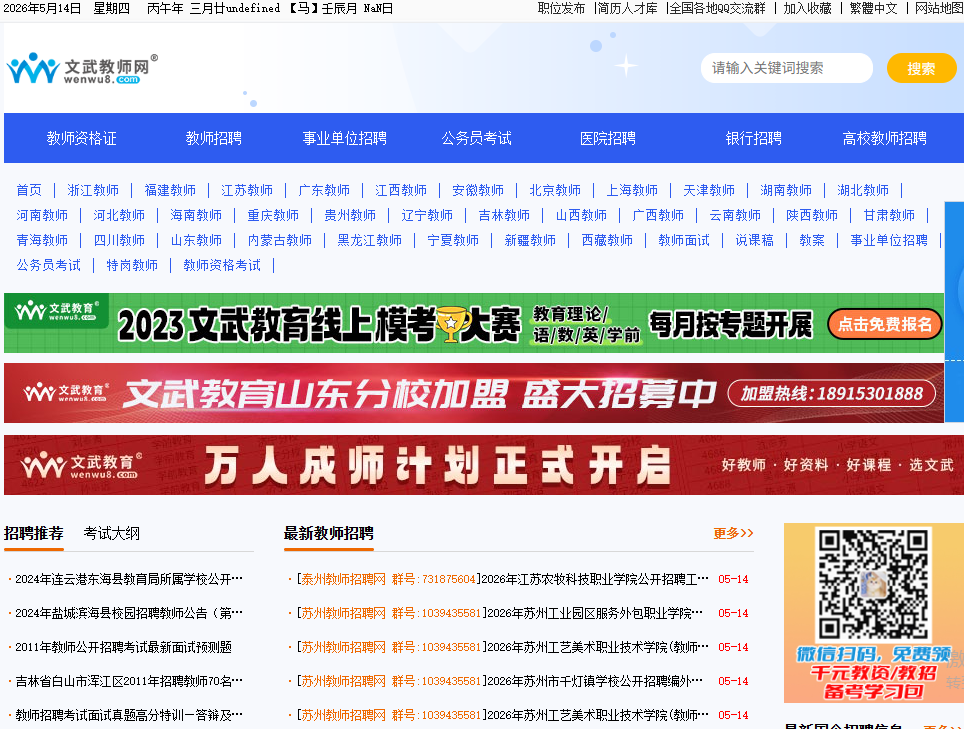Open 银行招聘 navigation item
The height and width of the screenshot is (729, 964).
click(753, 138)
